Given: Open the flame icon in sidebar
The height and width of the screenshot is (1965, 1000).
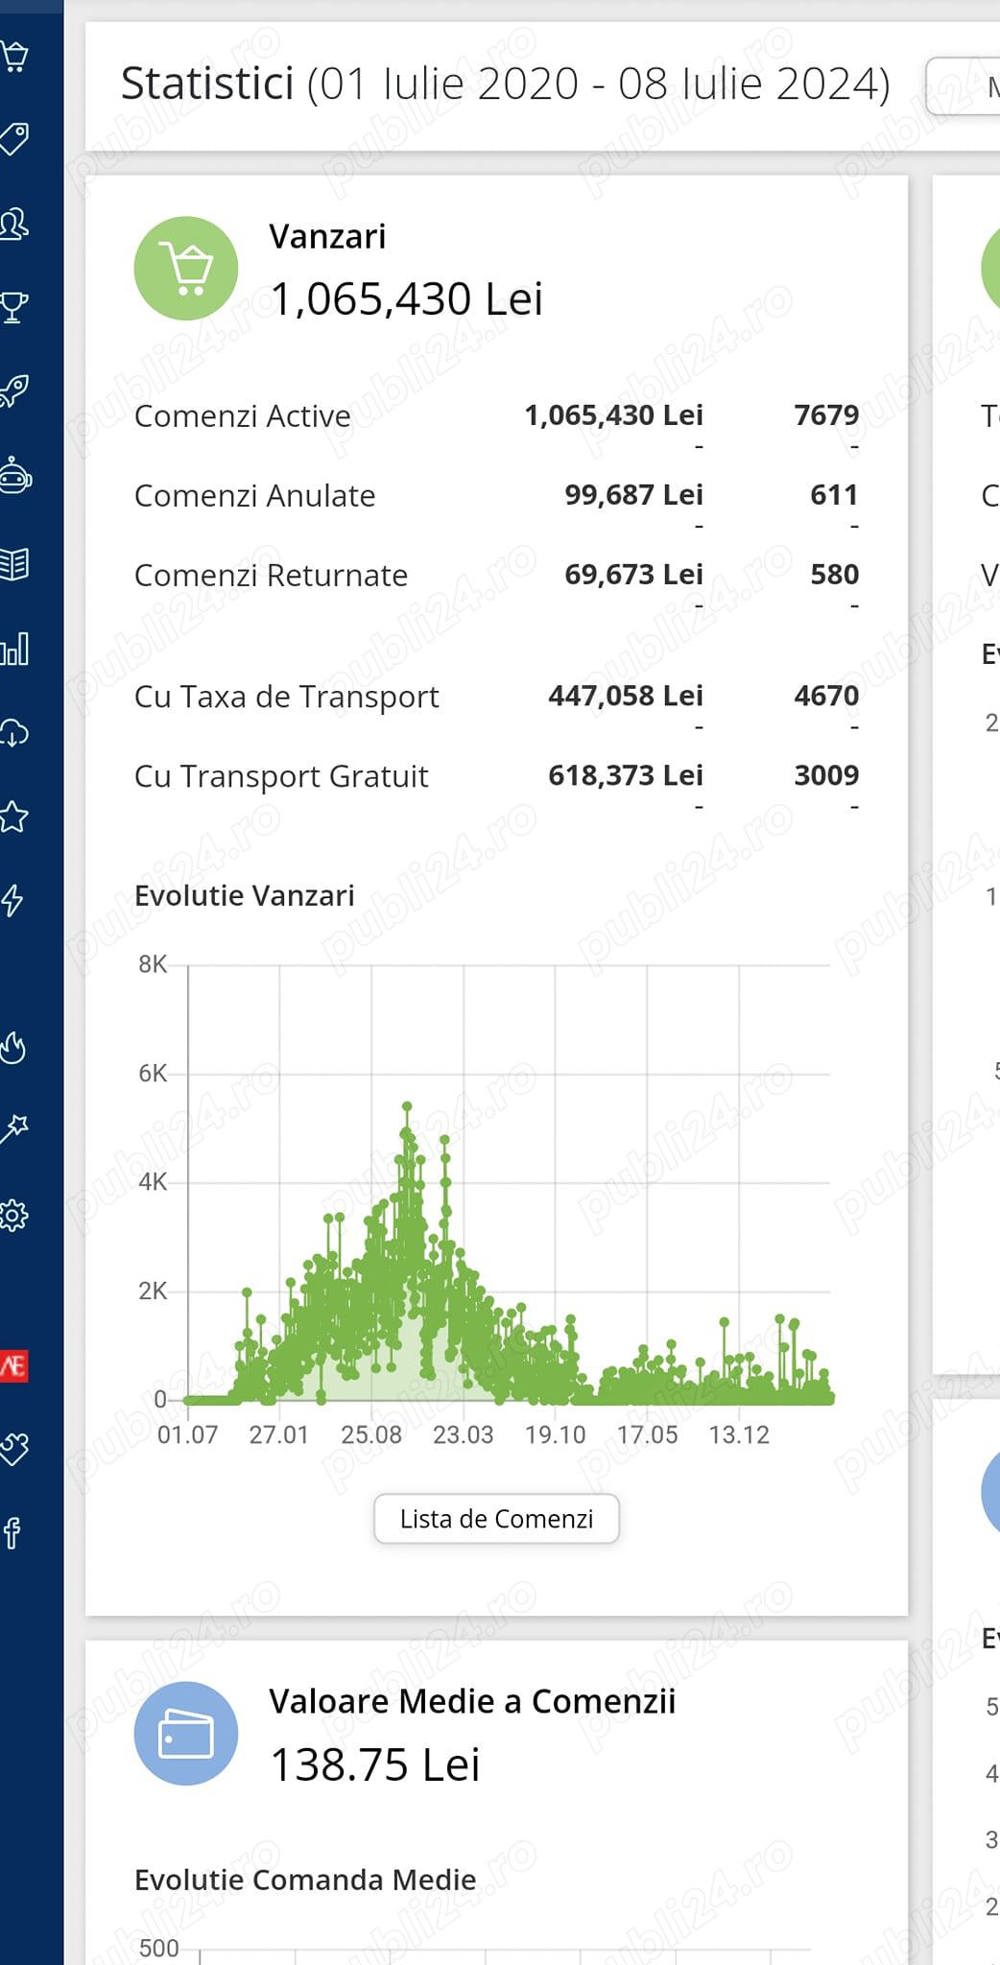Looking at the screenshot, I should click(13, 1047).
